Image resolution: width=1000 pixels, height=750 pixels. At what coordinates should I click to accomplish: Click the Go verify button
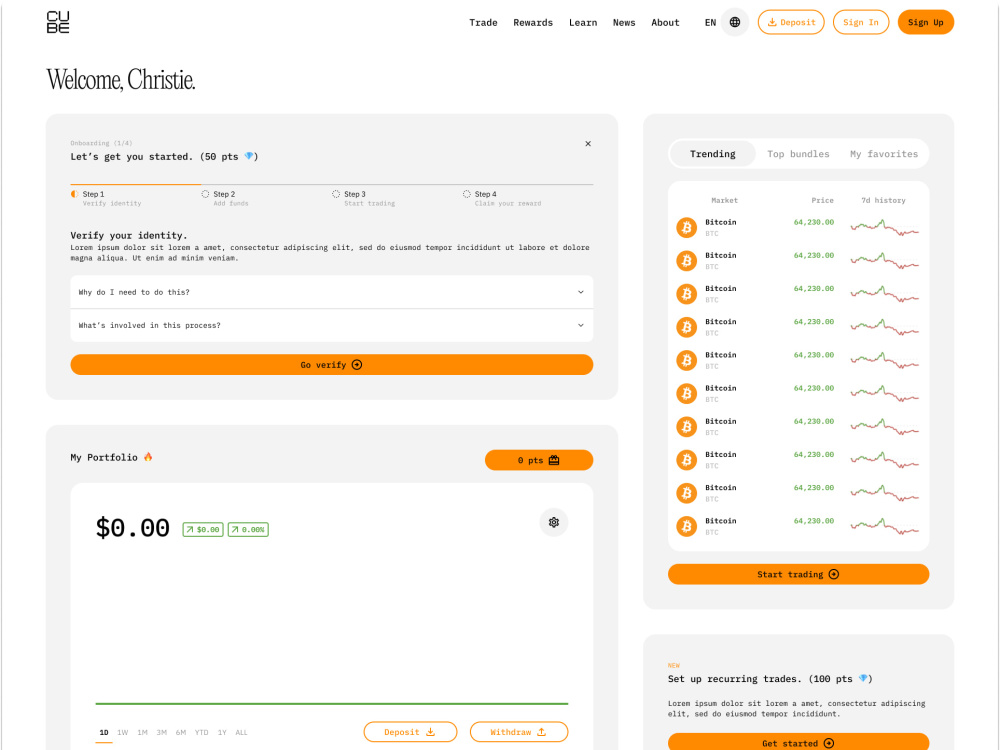pos(332,365)
